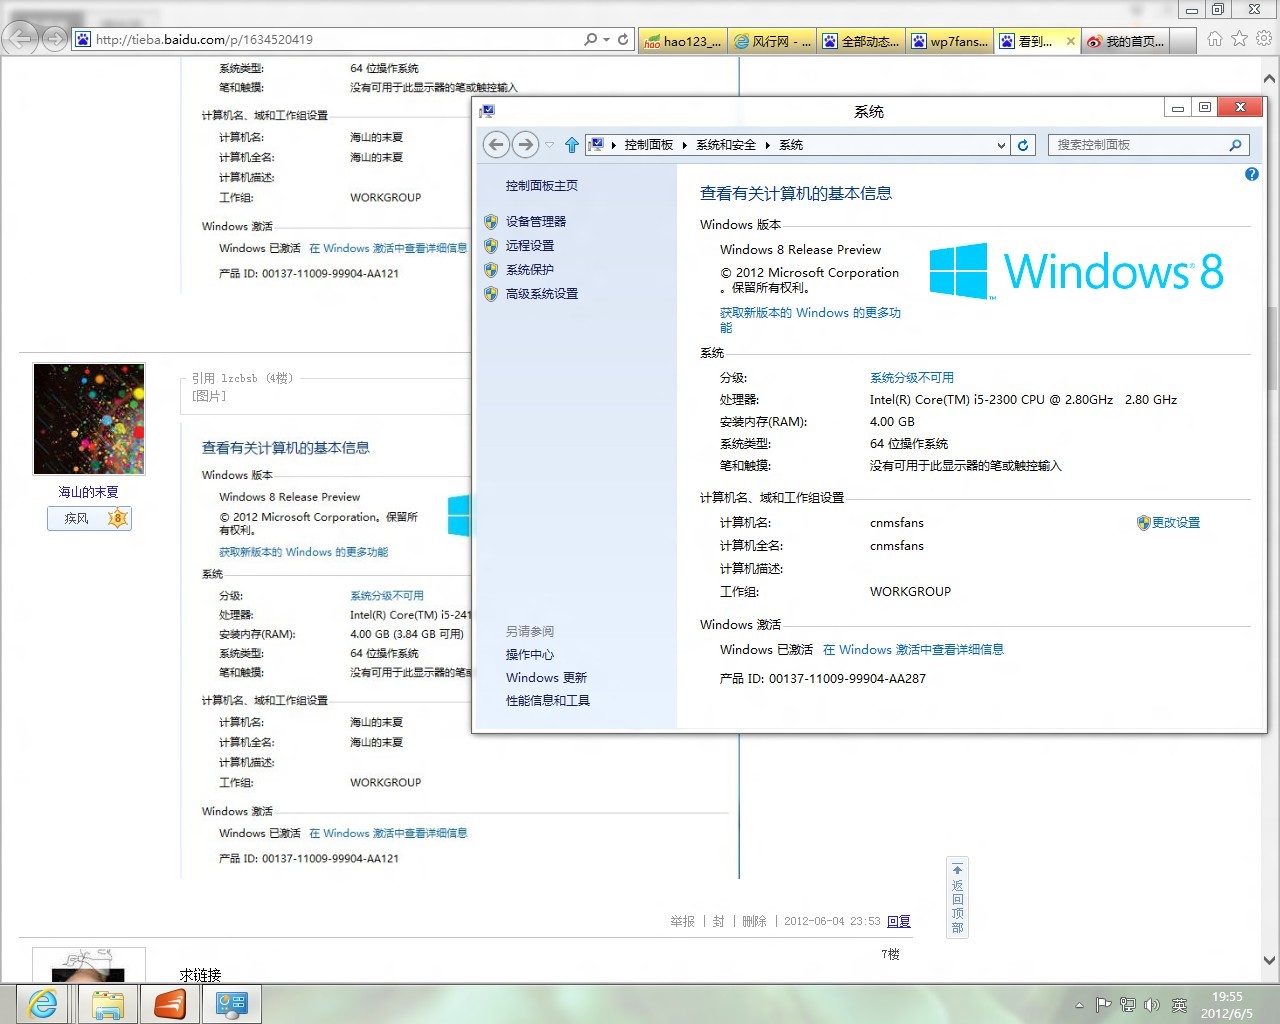Select the 系统和安全 breadcrumb segment
Screen dimensions: 1280x1024
point(726,145)
